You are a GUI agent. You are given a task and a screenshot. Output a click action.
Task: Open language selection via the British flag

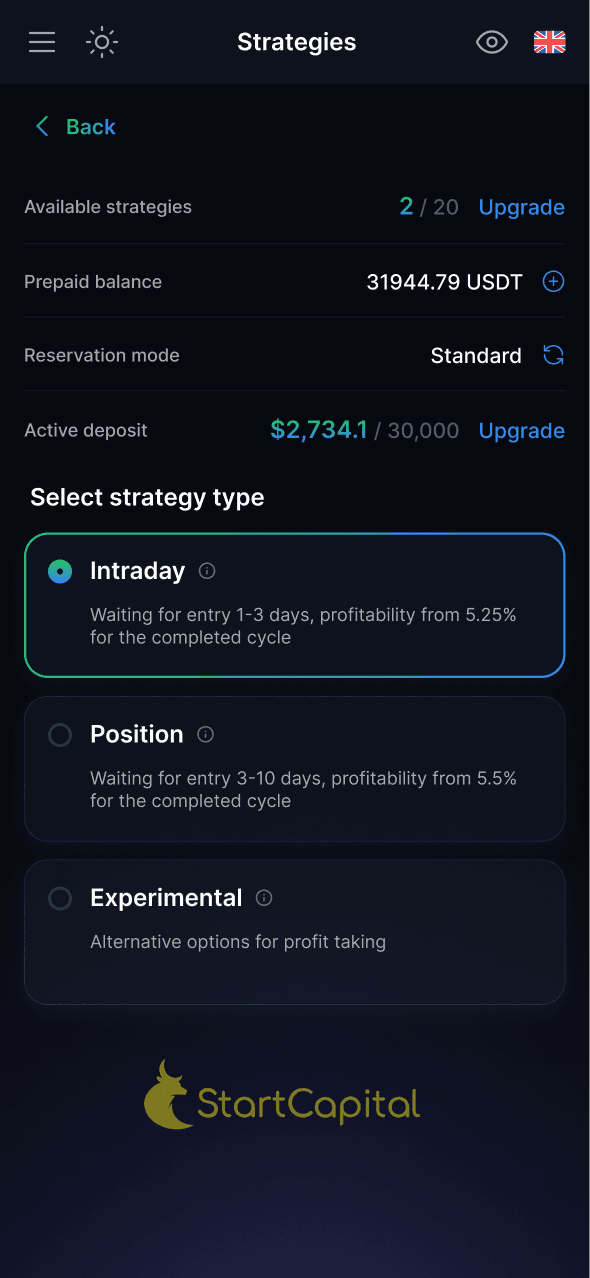coord(549,42)
